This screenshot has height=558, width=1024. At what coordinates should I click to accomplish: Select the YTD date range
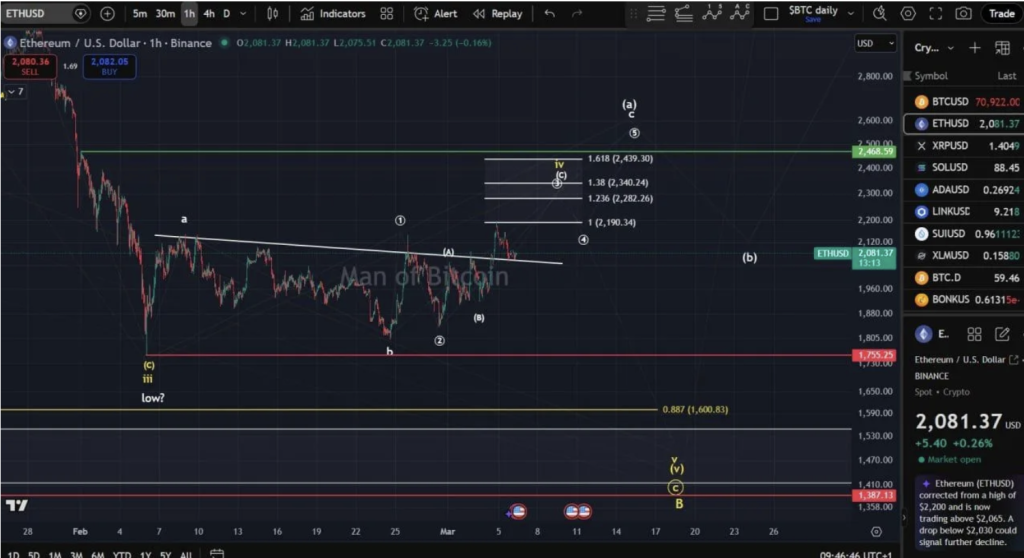coord(121,555)
